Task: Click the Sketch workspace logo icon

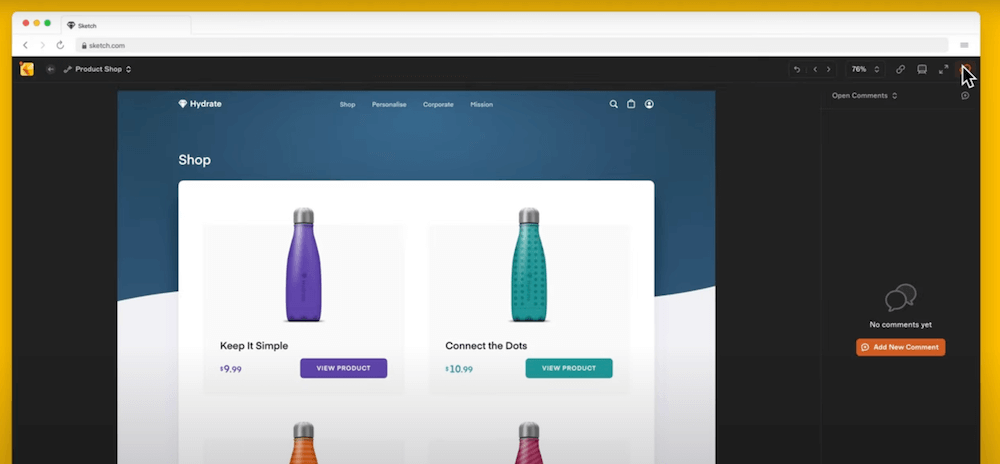Action: 27,69
